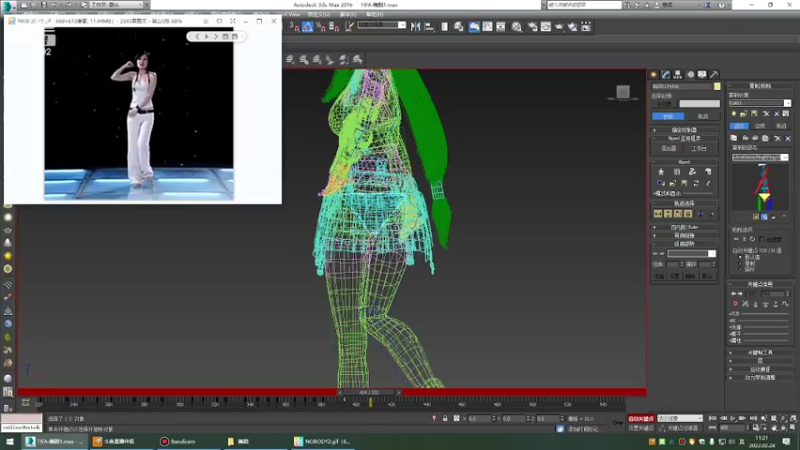Click the Mirror tool in main toolbar

(416, 27)
